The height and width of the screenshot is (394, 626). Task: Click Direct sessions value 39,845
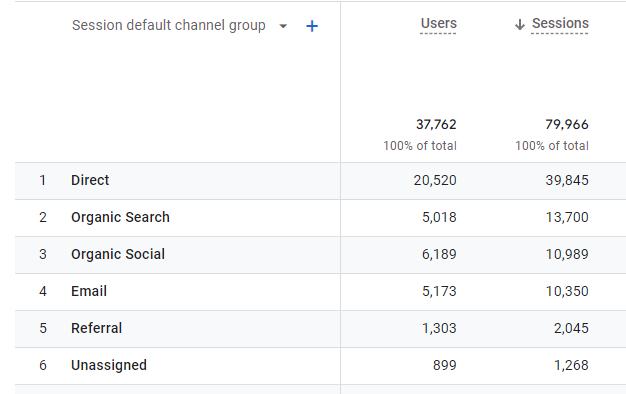point(567,180)
